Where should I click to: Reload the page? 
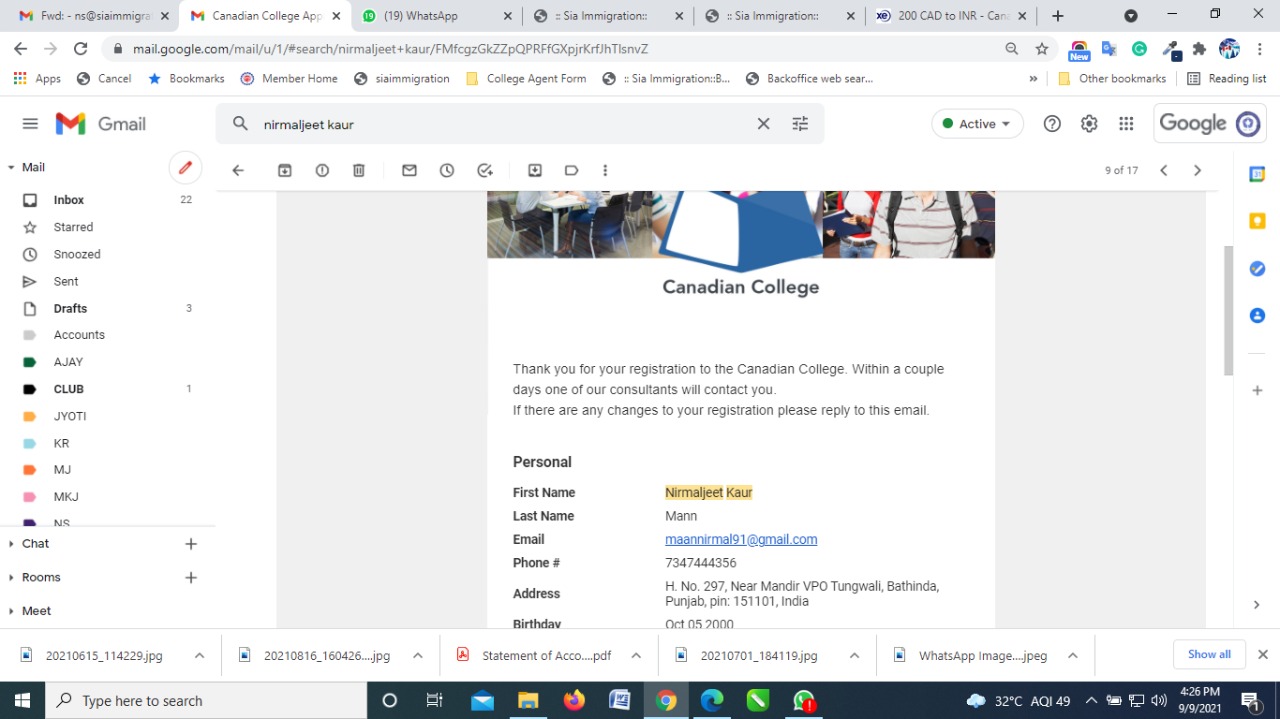point(81,49)
